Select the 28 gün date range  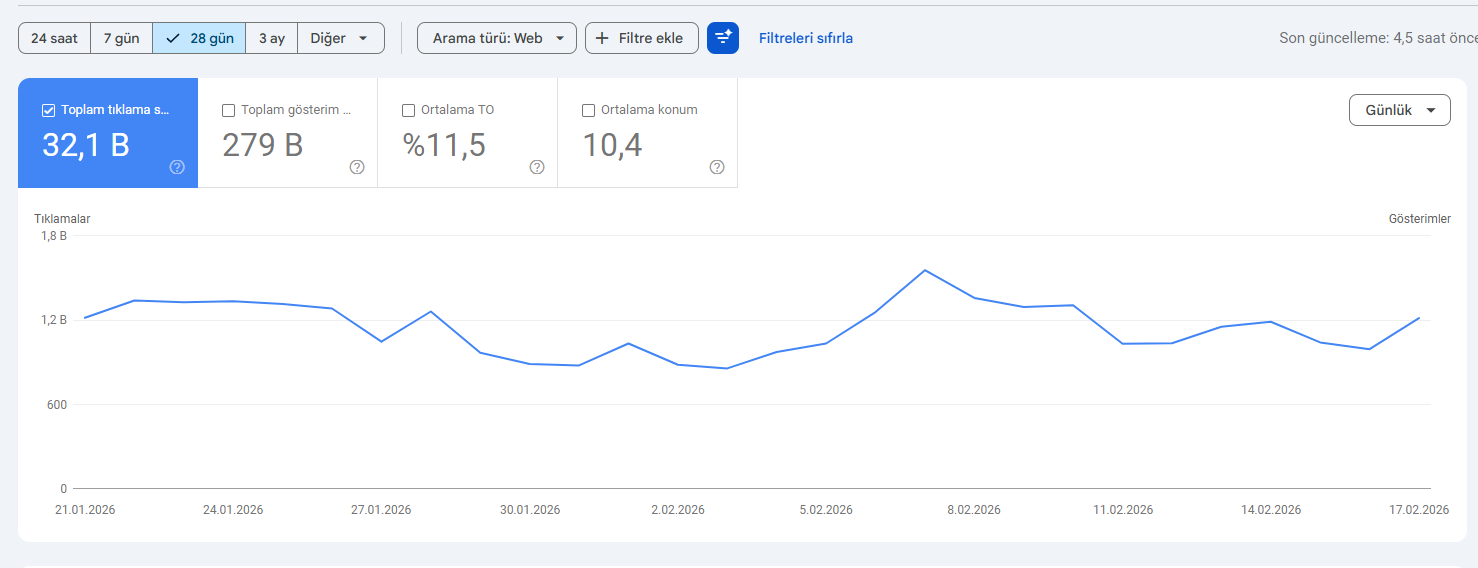199,38
